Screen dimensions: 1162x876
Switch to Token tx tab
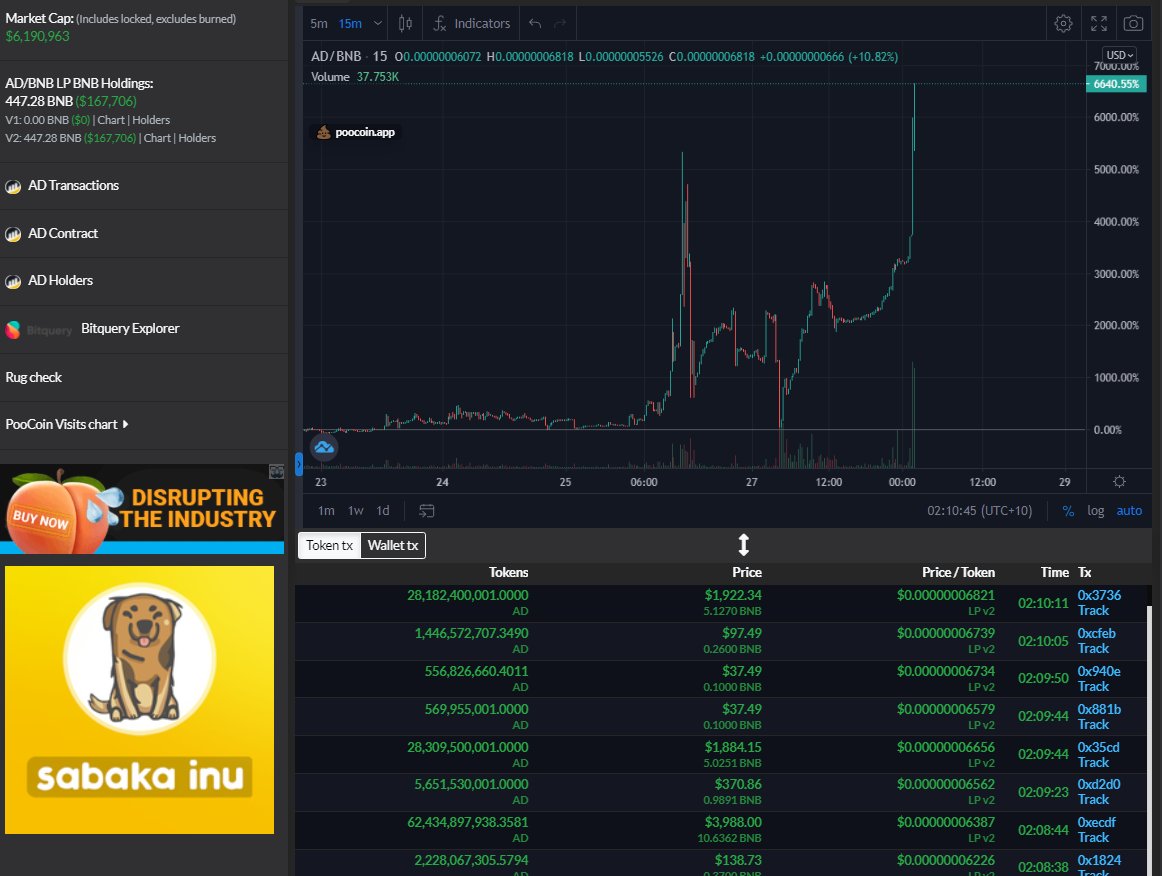[x=329, y=545]
